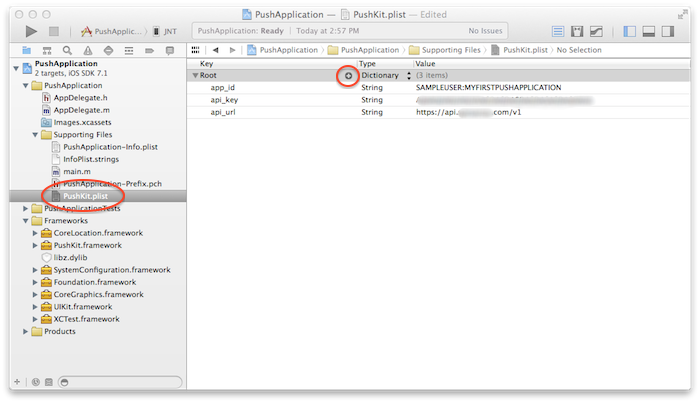
Task: Add a new item under Root
Action: point(348,76)
